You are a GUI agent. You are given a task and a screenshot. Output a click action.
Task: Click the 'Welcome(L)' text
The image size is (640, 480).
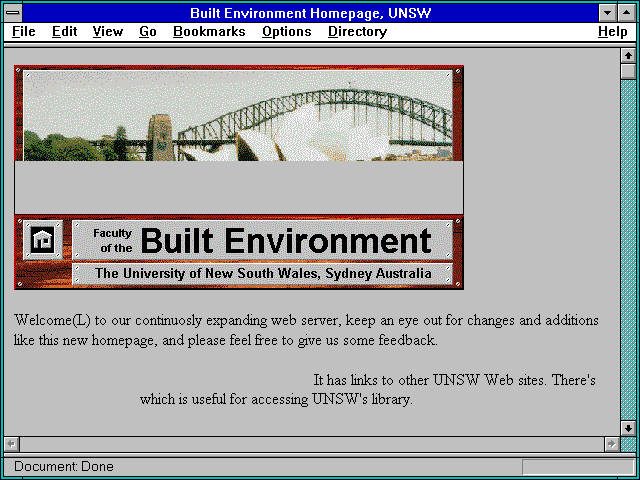(52, 320)
